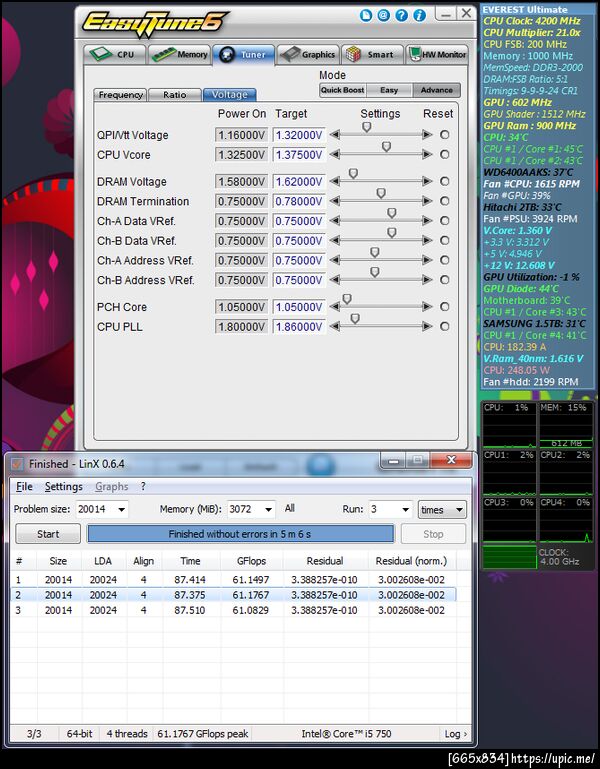
Task: Increase Ch-A Data VRef with right arrow
Action: tap(427, 221)
